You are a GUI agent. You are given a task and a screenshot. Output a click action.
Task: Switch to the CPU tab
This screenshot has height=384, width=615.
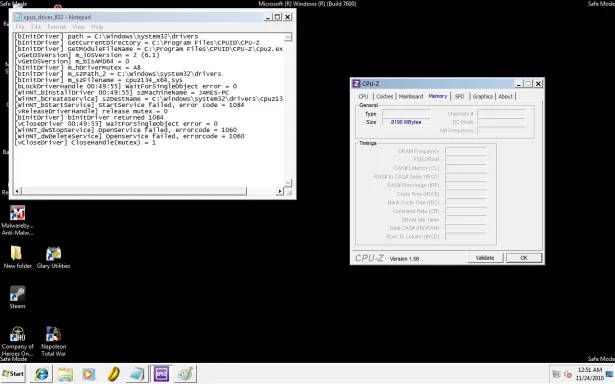(363, 96)
